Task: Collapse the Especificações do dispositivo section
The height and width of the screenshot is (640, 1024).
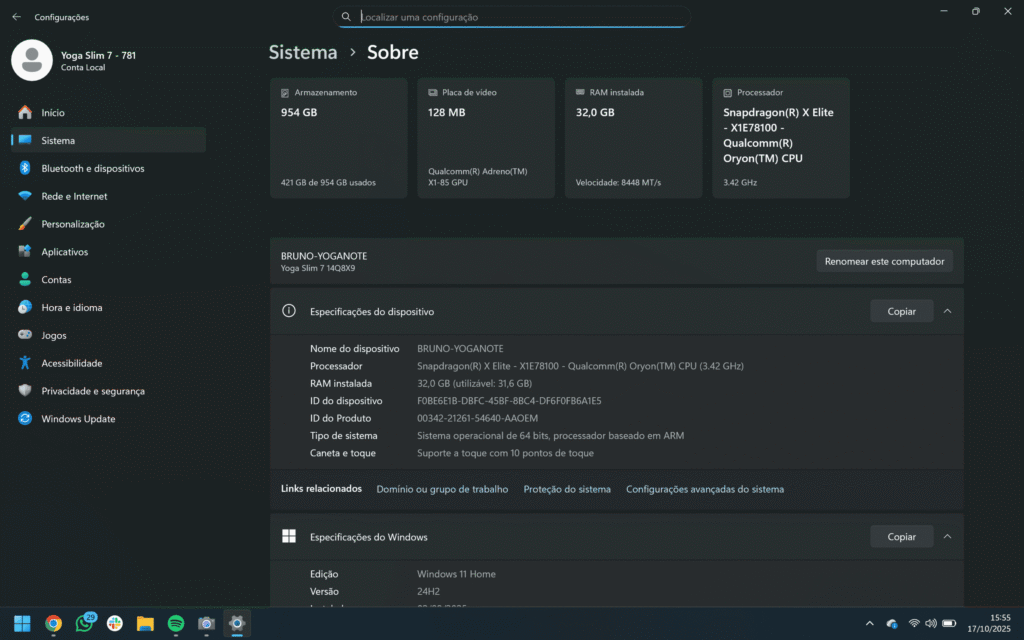Action: point(947,311)
